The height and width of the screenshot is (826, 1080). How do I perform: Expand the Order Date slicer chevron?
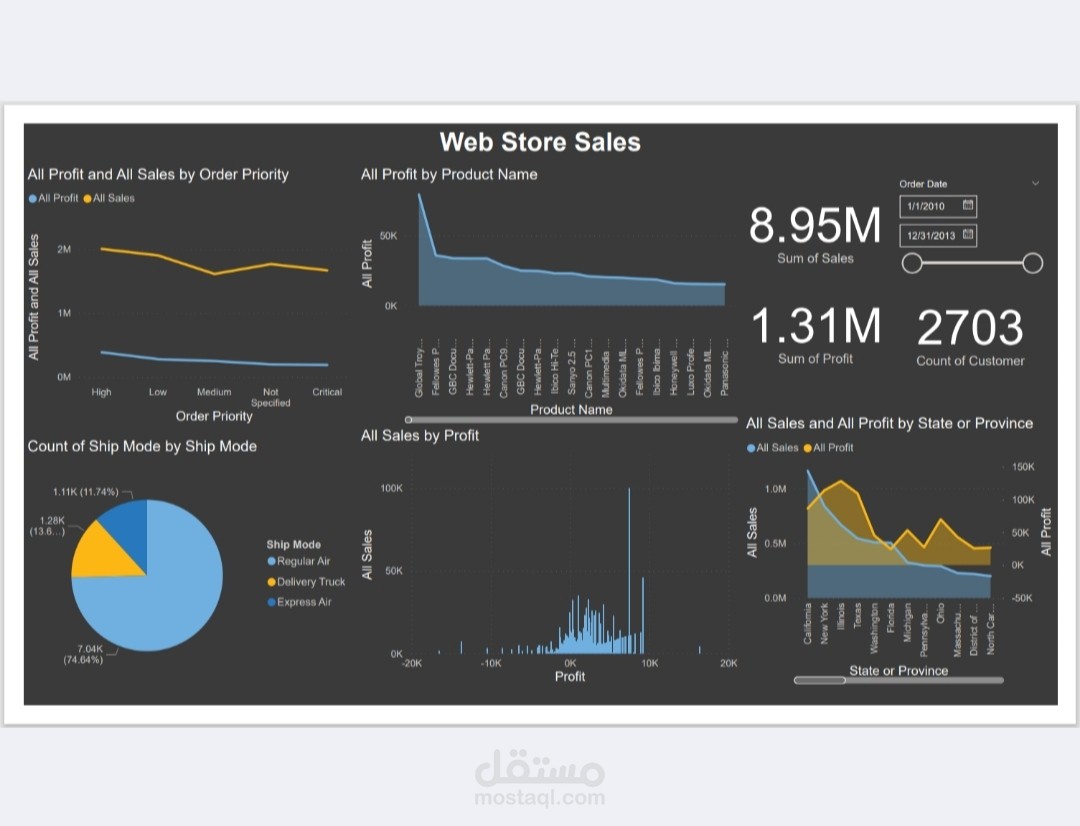click(1035, 183)
